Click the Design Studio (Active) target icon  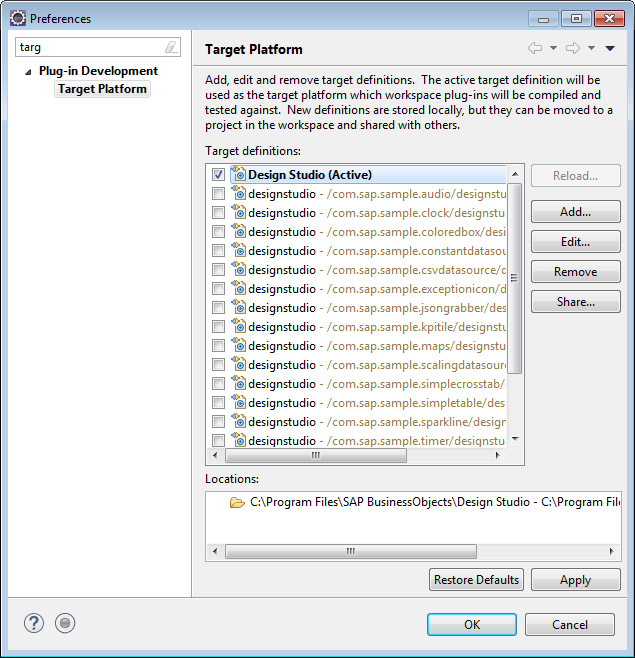pos(238,174)
